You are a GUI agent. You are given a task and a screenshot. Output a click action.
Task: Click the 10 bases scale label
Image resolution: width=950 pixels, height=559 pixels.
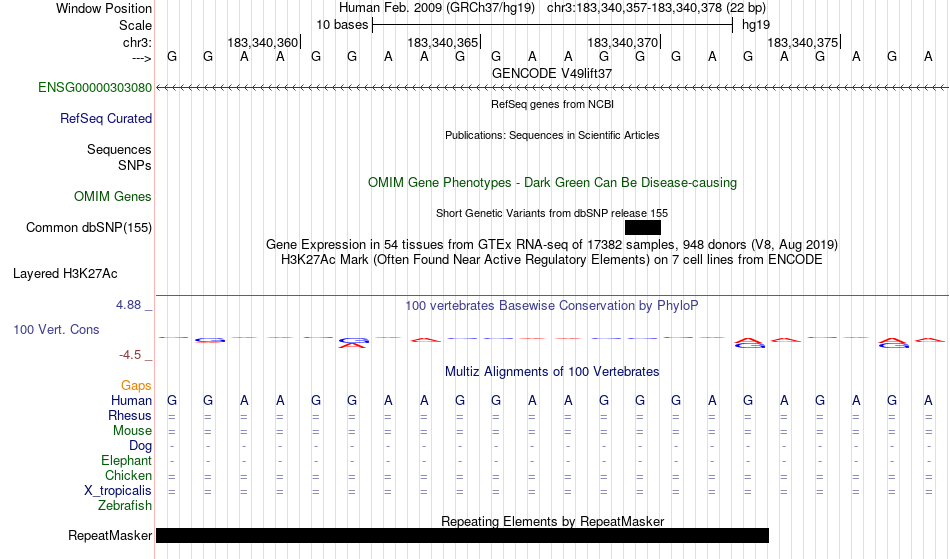point(342,25)
